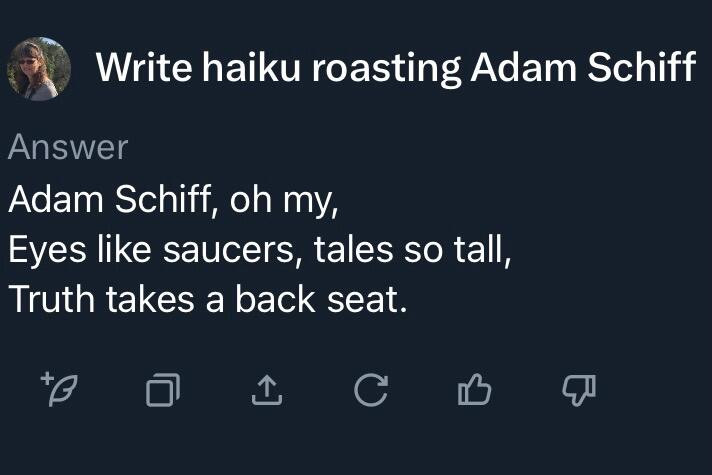This screenshot has width=712, height=475.
Task: Click the line "Eyes like saucers, tales so tall,"
Action: [x=260, y=249]
